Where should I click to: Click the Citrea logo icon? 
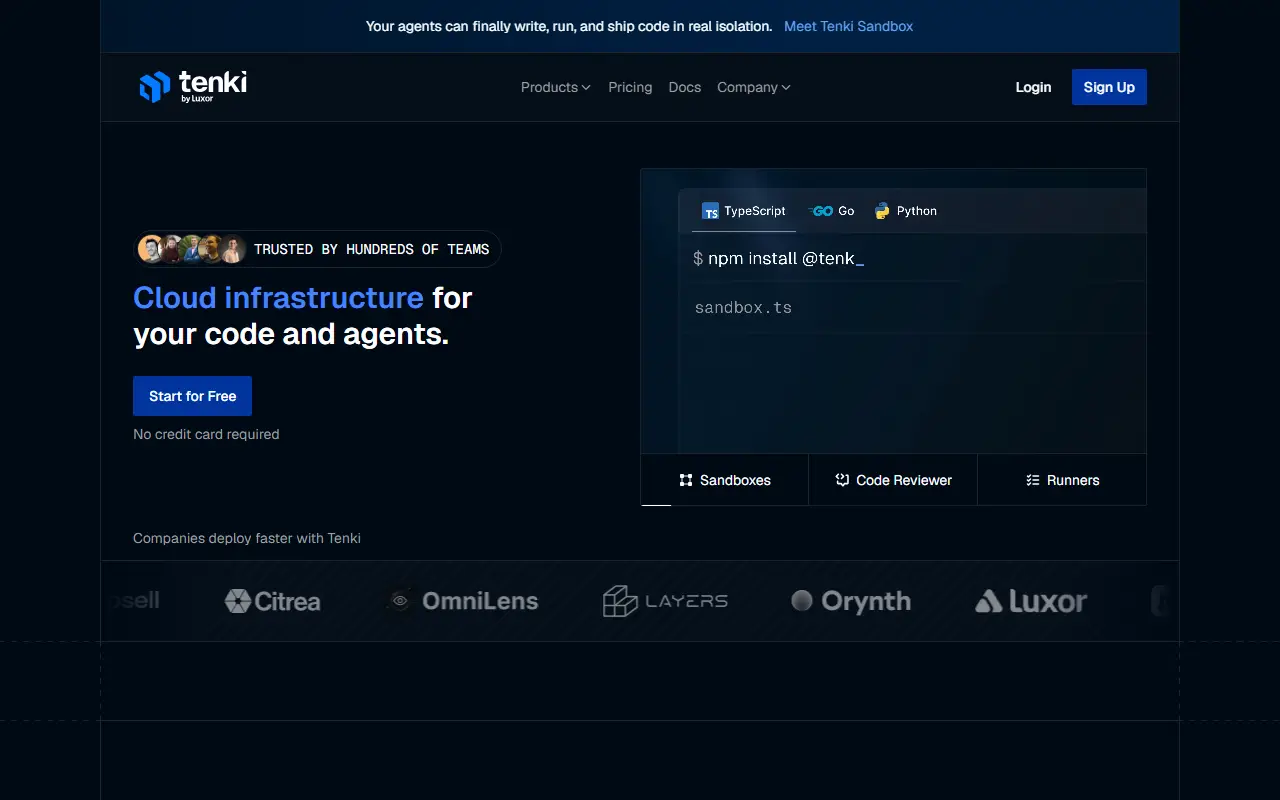pyautogui.click(x=238, y=601)
